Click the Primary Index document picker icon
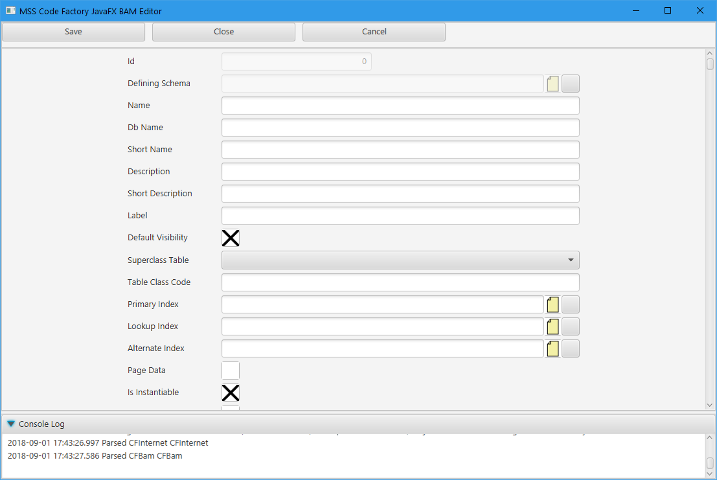Image resolution: width=717 pixels, height=480 pixels. pos(552,304)
